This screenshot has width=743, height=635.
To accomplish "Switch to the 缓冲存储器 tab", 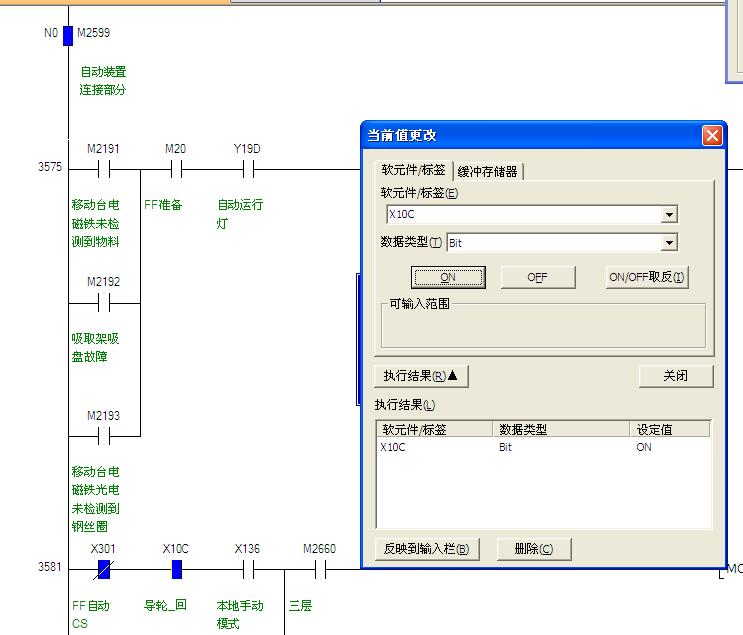I will tap(488, 171).
